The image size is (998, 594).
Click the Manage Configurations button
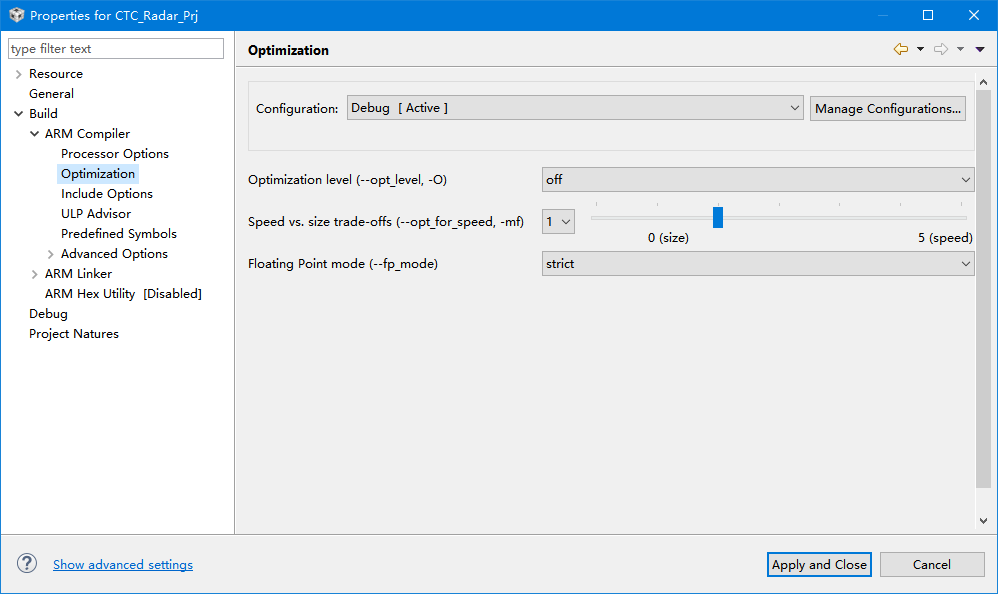click(x=888, y=108)
